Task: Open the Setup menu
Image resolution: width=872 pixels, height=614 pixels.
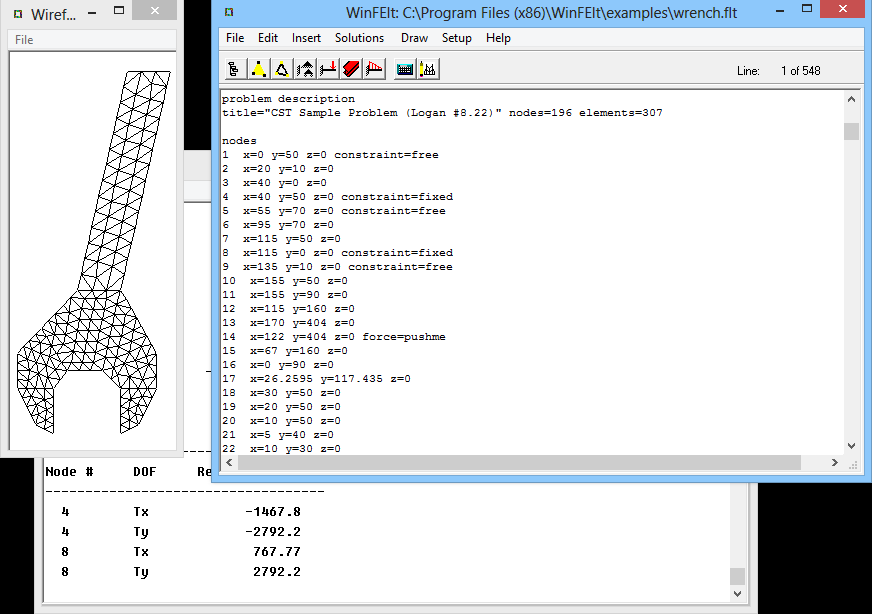Action: tap(457, 38)
